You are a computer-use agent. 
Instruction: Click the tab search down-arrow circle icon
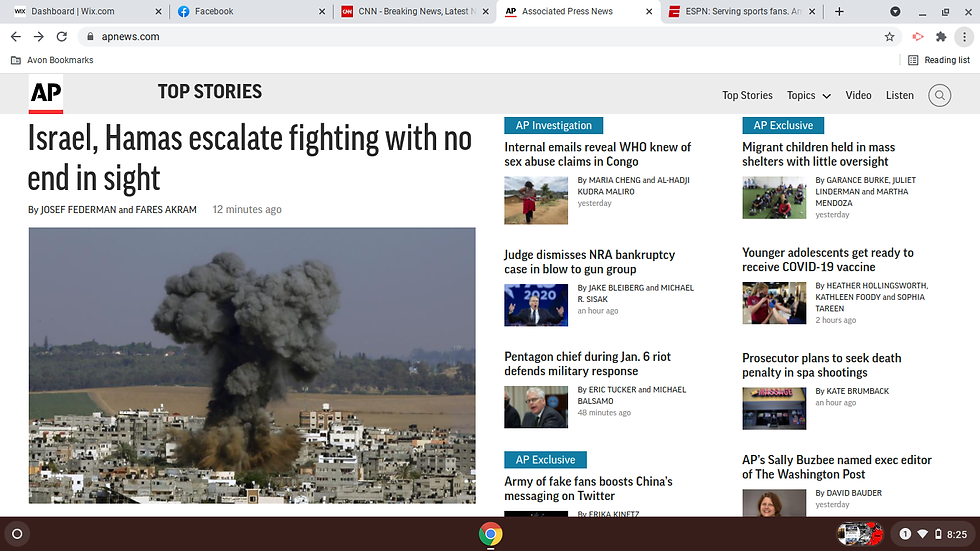(895, 11)
